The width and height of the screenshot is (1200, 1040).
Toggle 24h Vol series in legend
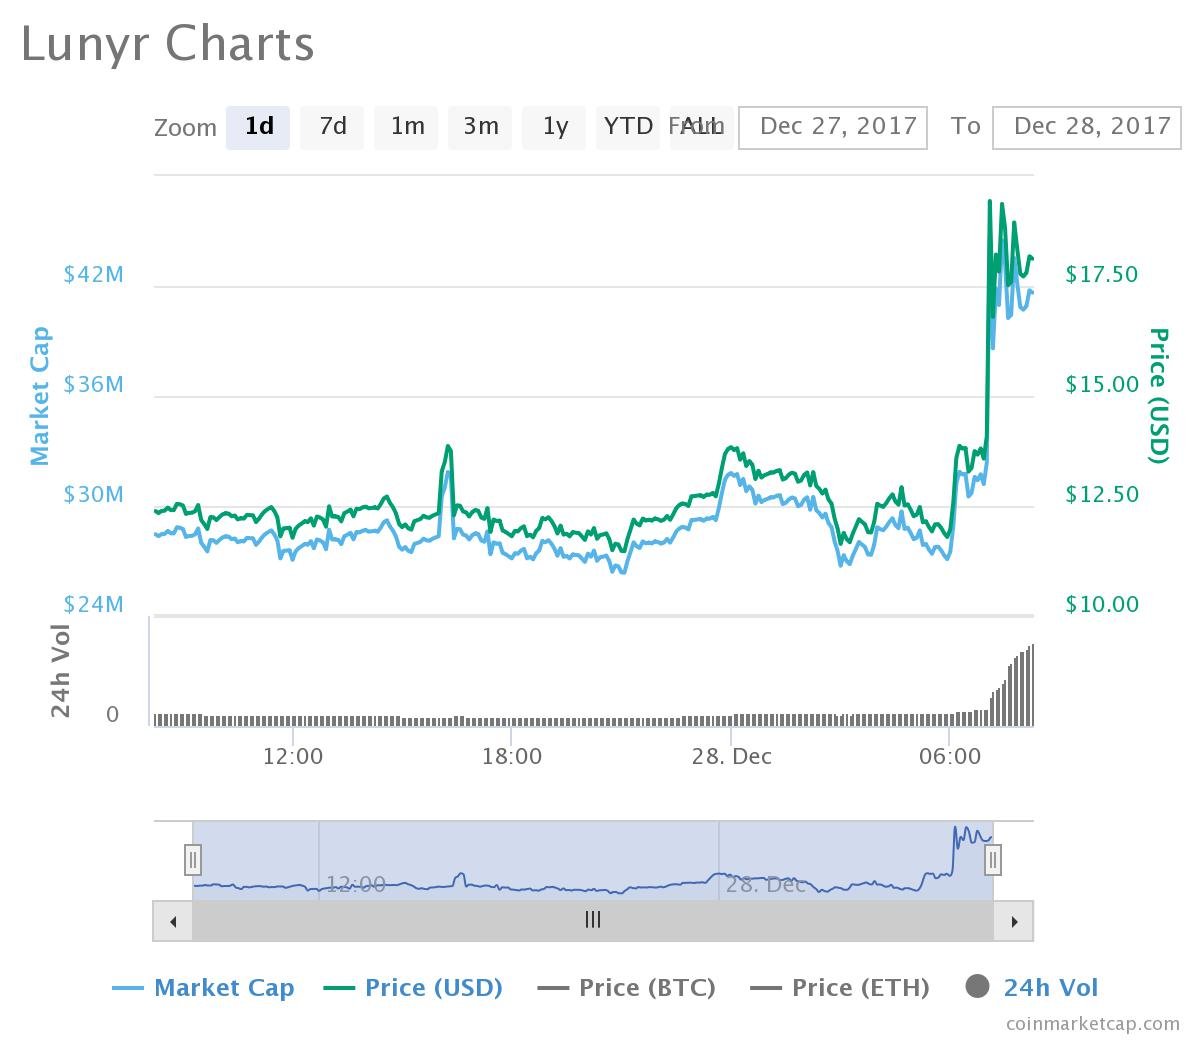[1032, 988]
